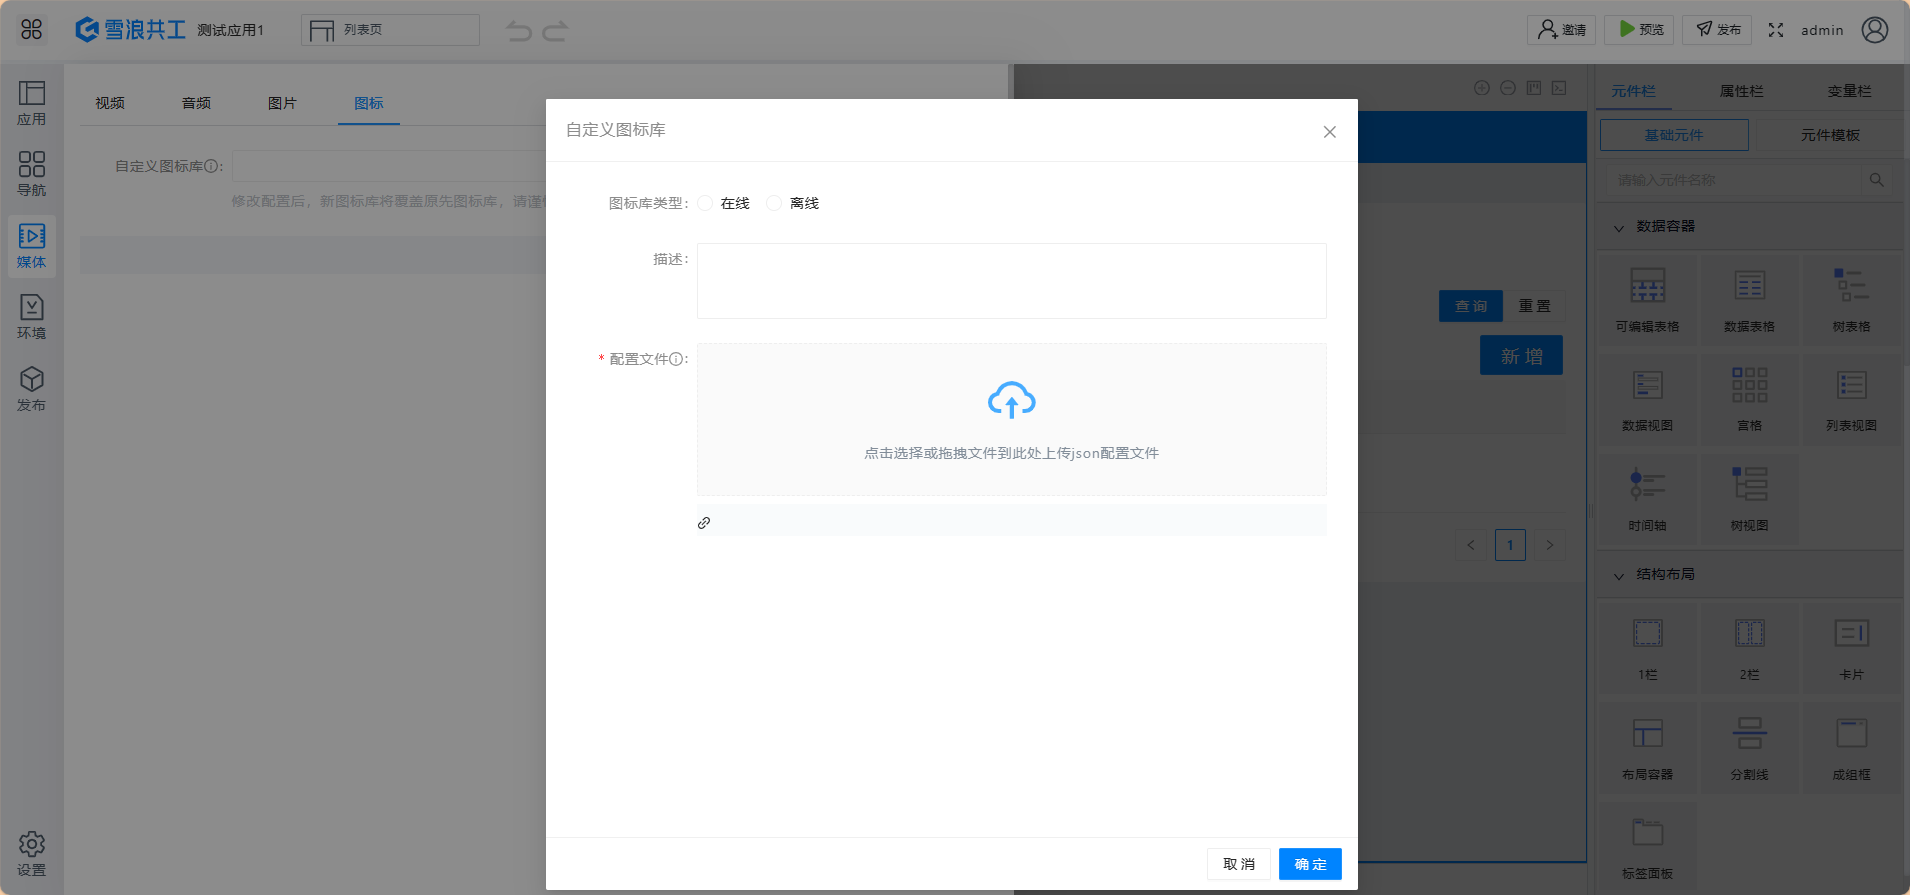The image size is (1910, 895).
Task: Select the 树视图 component
Action: pyautogui.click(x=1750, y=499)
